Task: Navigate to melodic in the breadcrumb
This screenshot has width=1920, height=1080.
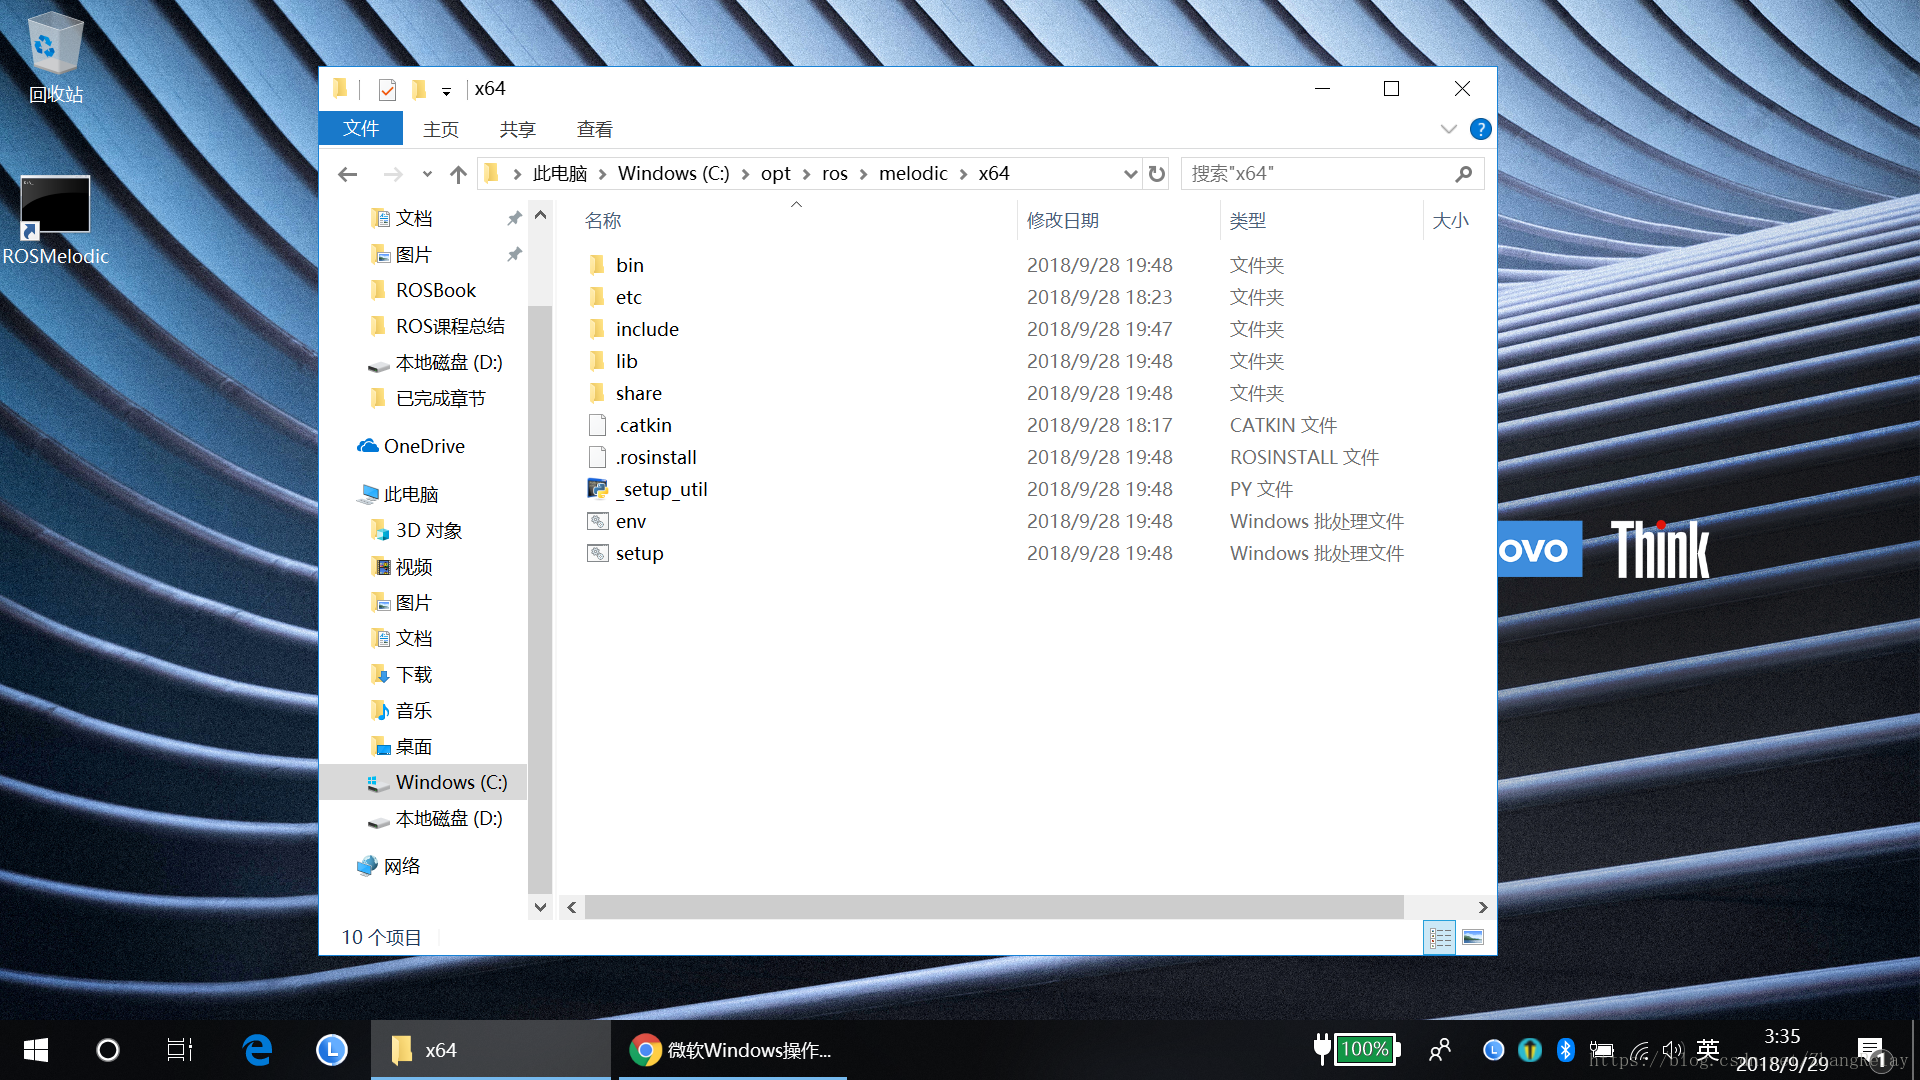Action: (x=912, y=174)
